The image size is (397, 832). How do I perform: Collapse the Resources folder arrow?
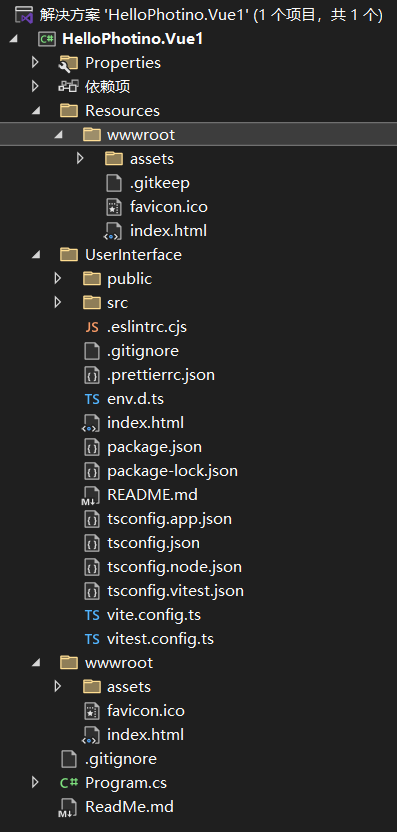36,111
